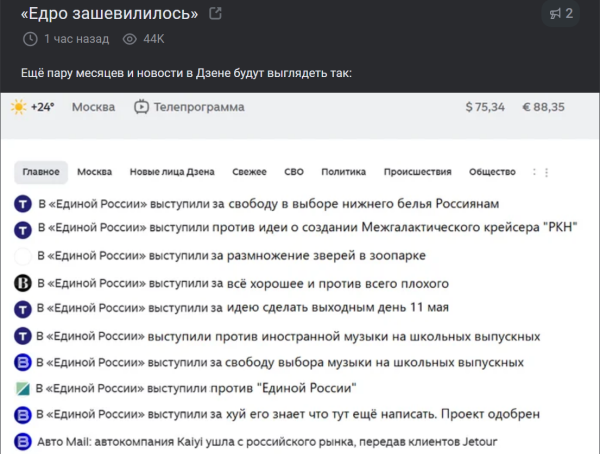Click the megaphone badge showing 2

pyautogui.click(x=561, y=13)
